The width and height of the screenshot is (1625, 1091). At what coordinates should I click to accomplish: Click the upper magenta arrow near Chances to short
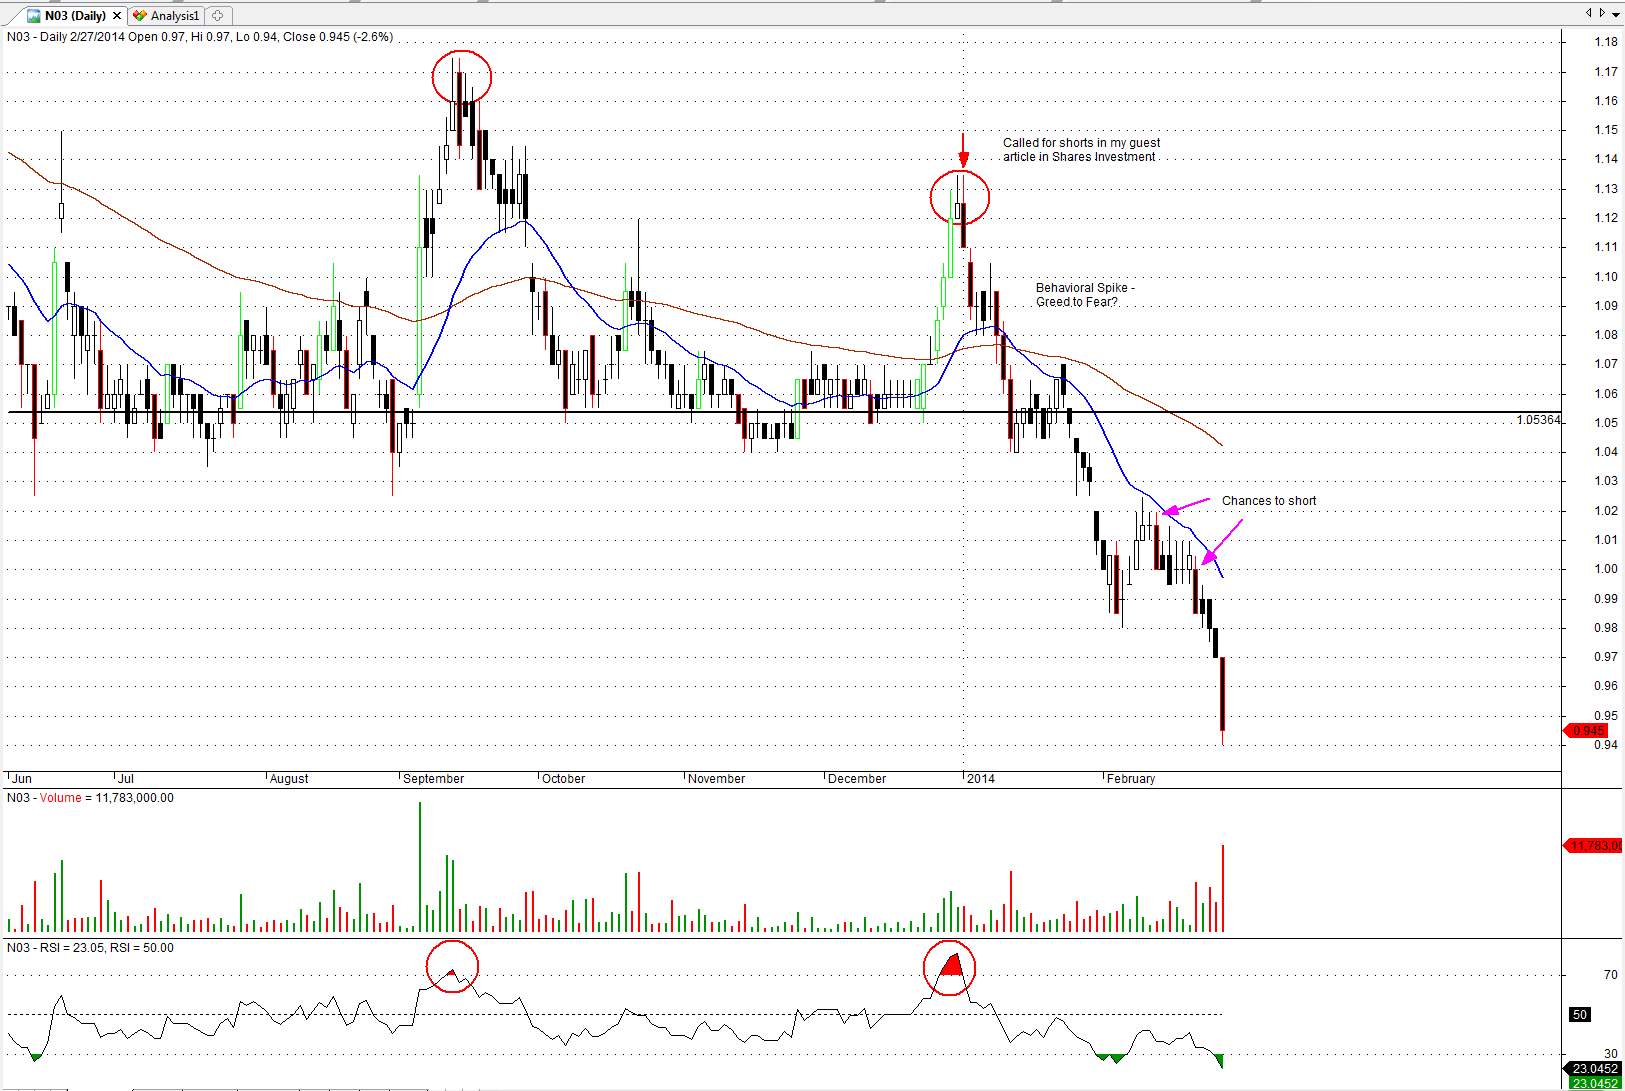[x=1185, y=506]
